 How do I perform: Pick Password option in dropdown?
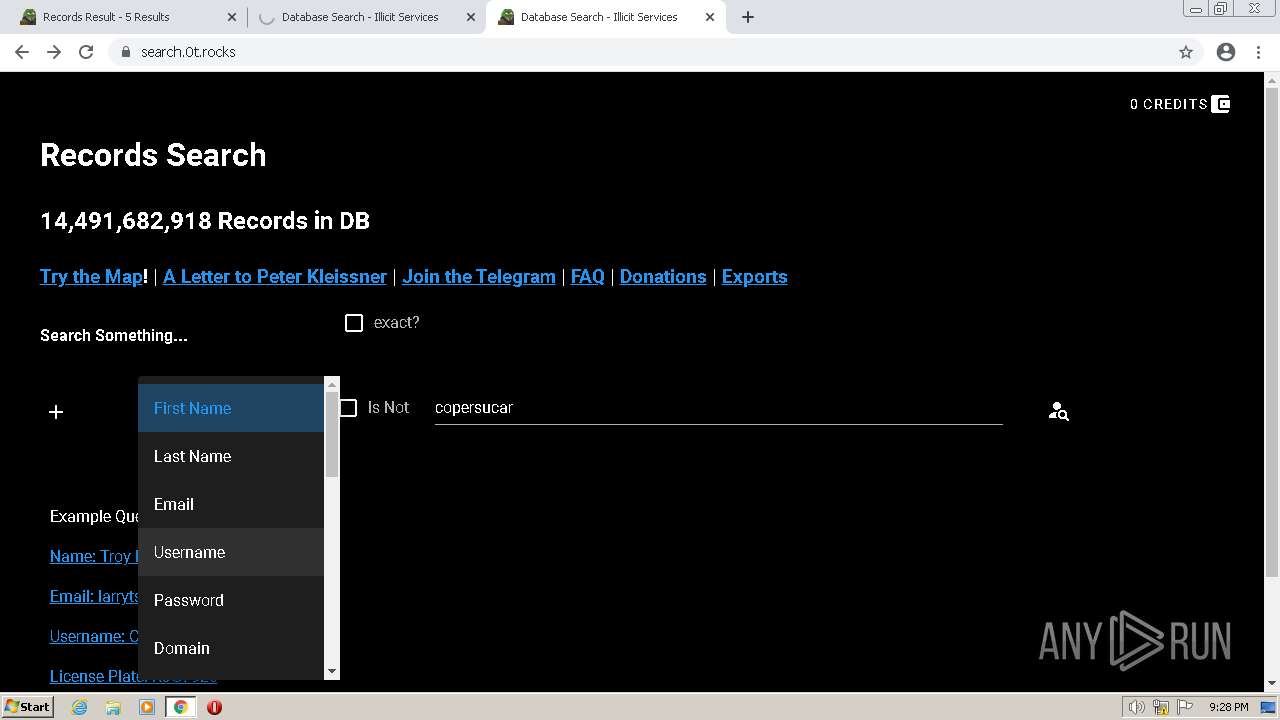(x=231, y=600)
